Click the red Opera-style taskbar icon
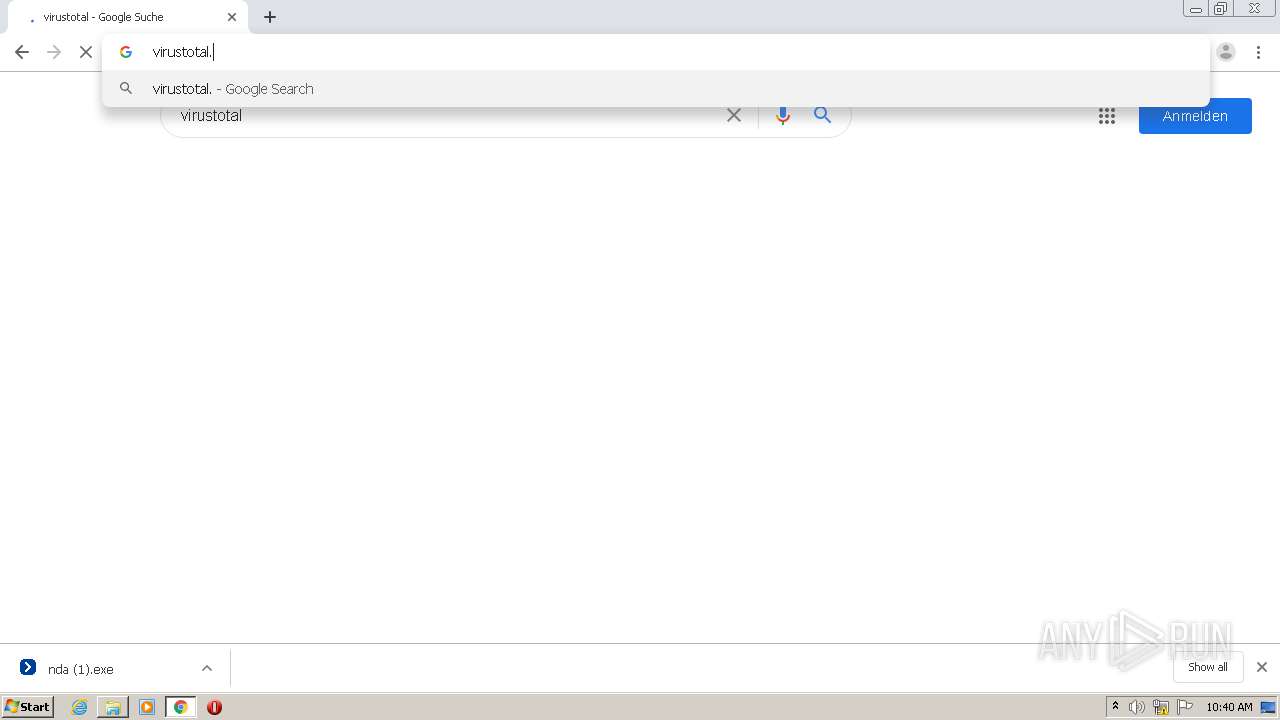 pyautogui.click(x=214, y=707)
